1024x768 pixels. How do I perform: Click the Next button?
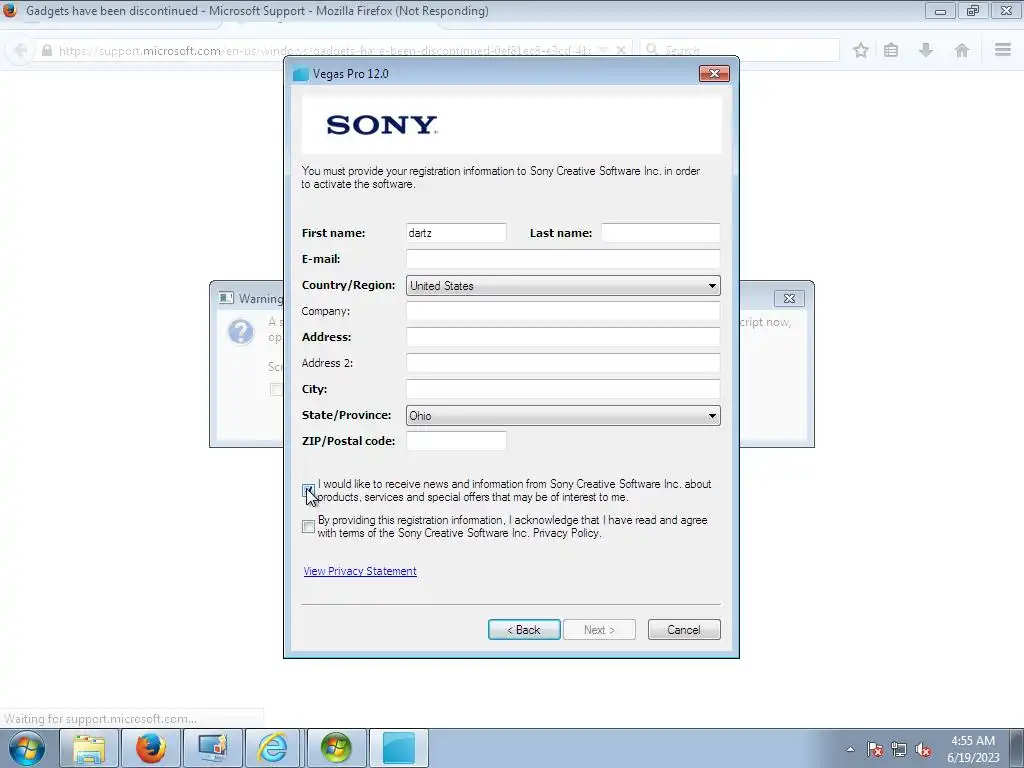click(599, 630)
